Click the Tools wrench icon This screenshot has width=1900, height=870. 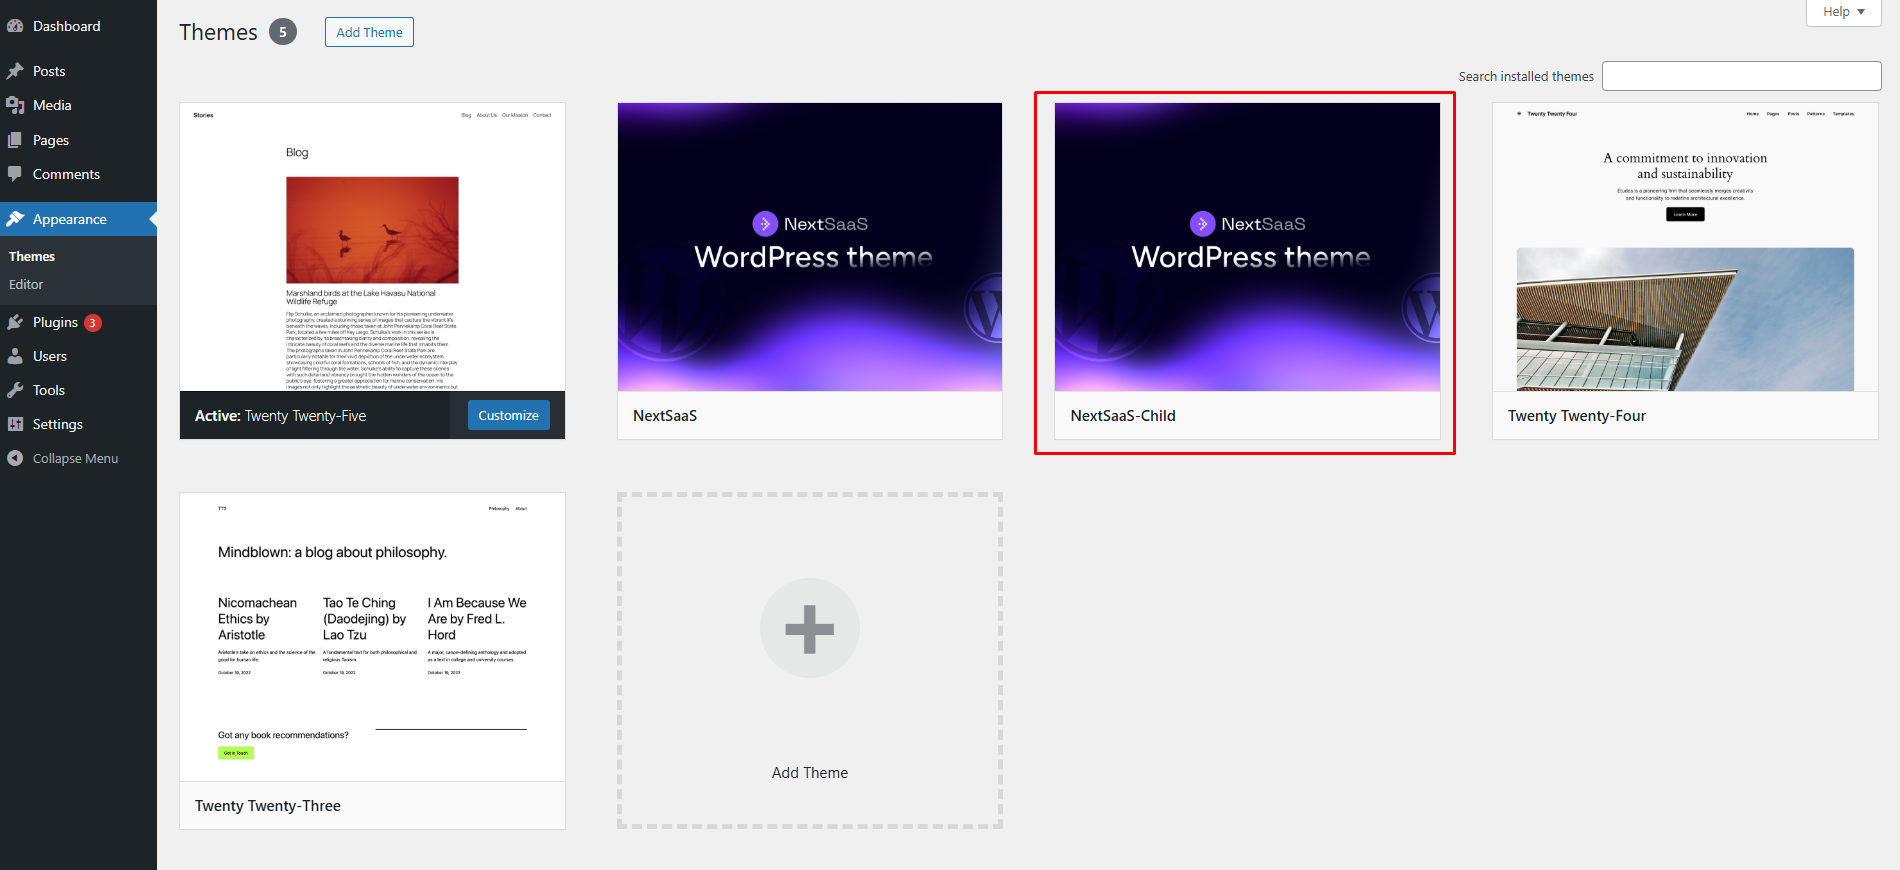click(x=15, y=390)
